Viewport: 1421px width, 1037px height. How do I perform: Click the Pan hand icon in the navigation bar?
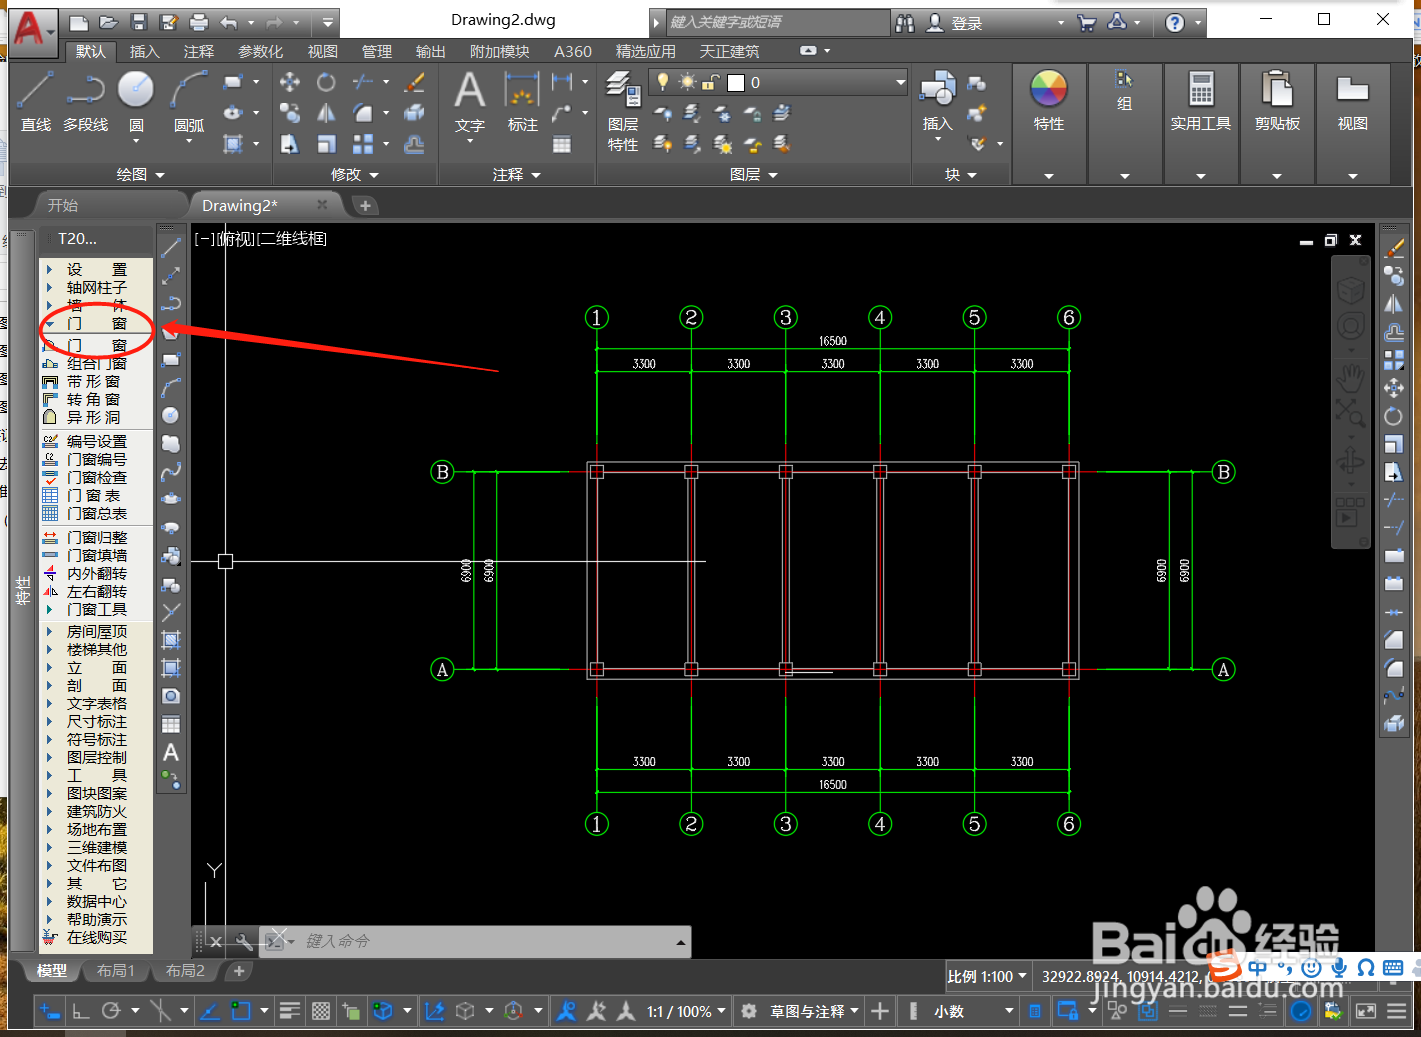(x=1351, y=378)
